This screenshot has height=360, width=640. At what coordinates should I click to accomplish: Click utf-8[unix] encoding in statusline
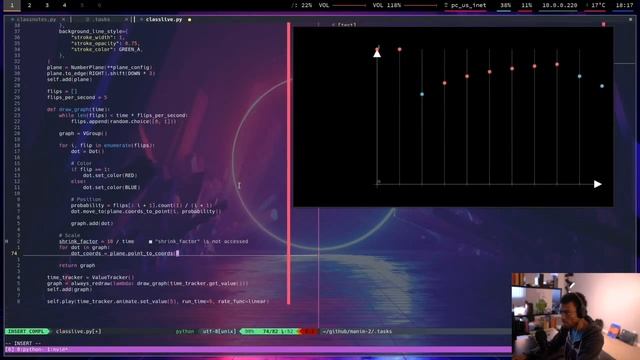pyautogui.click(x=219, y=331)
